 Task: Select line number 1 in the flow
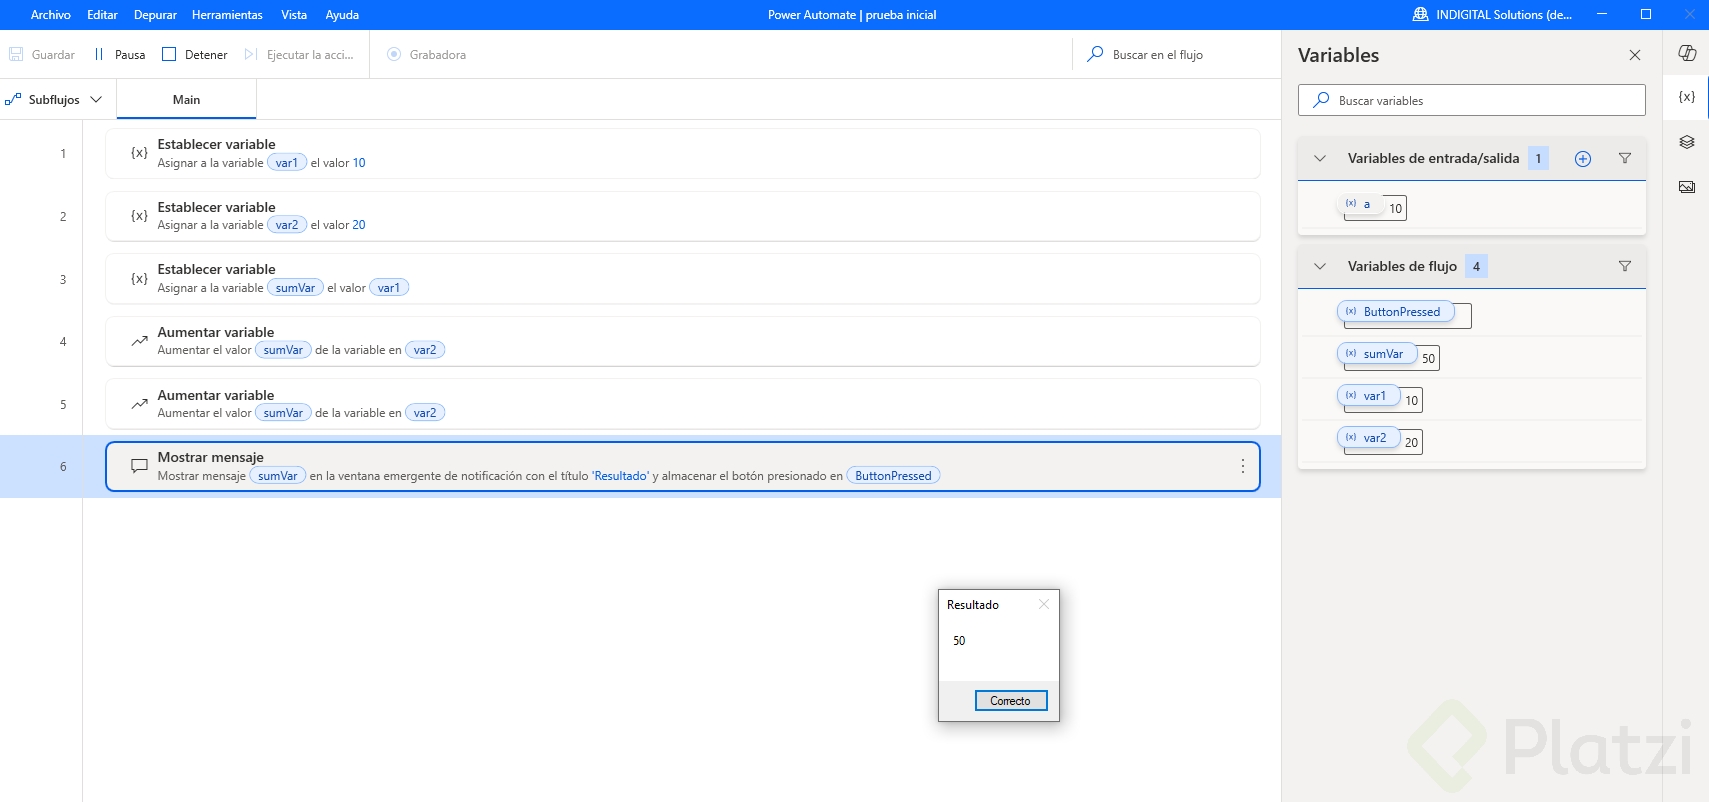(63, 154)
